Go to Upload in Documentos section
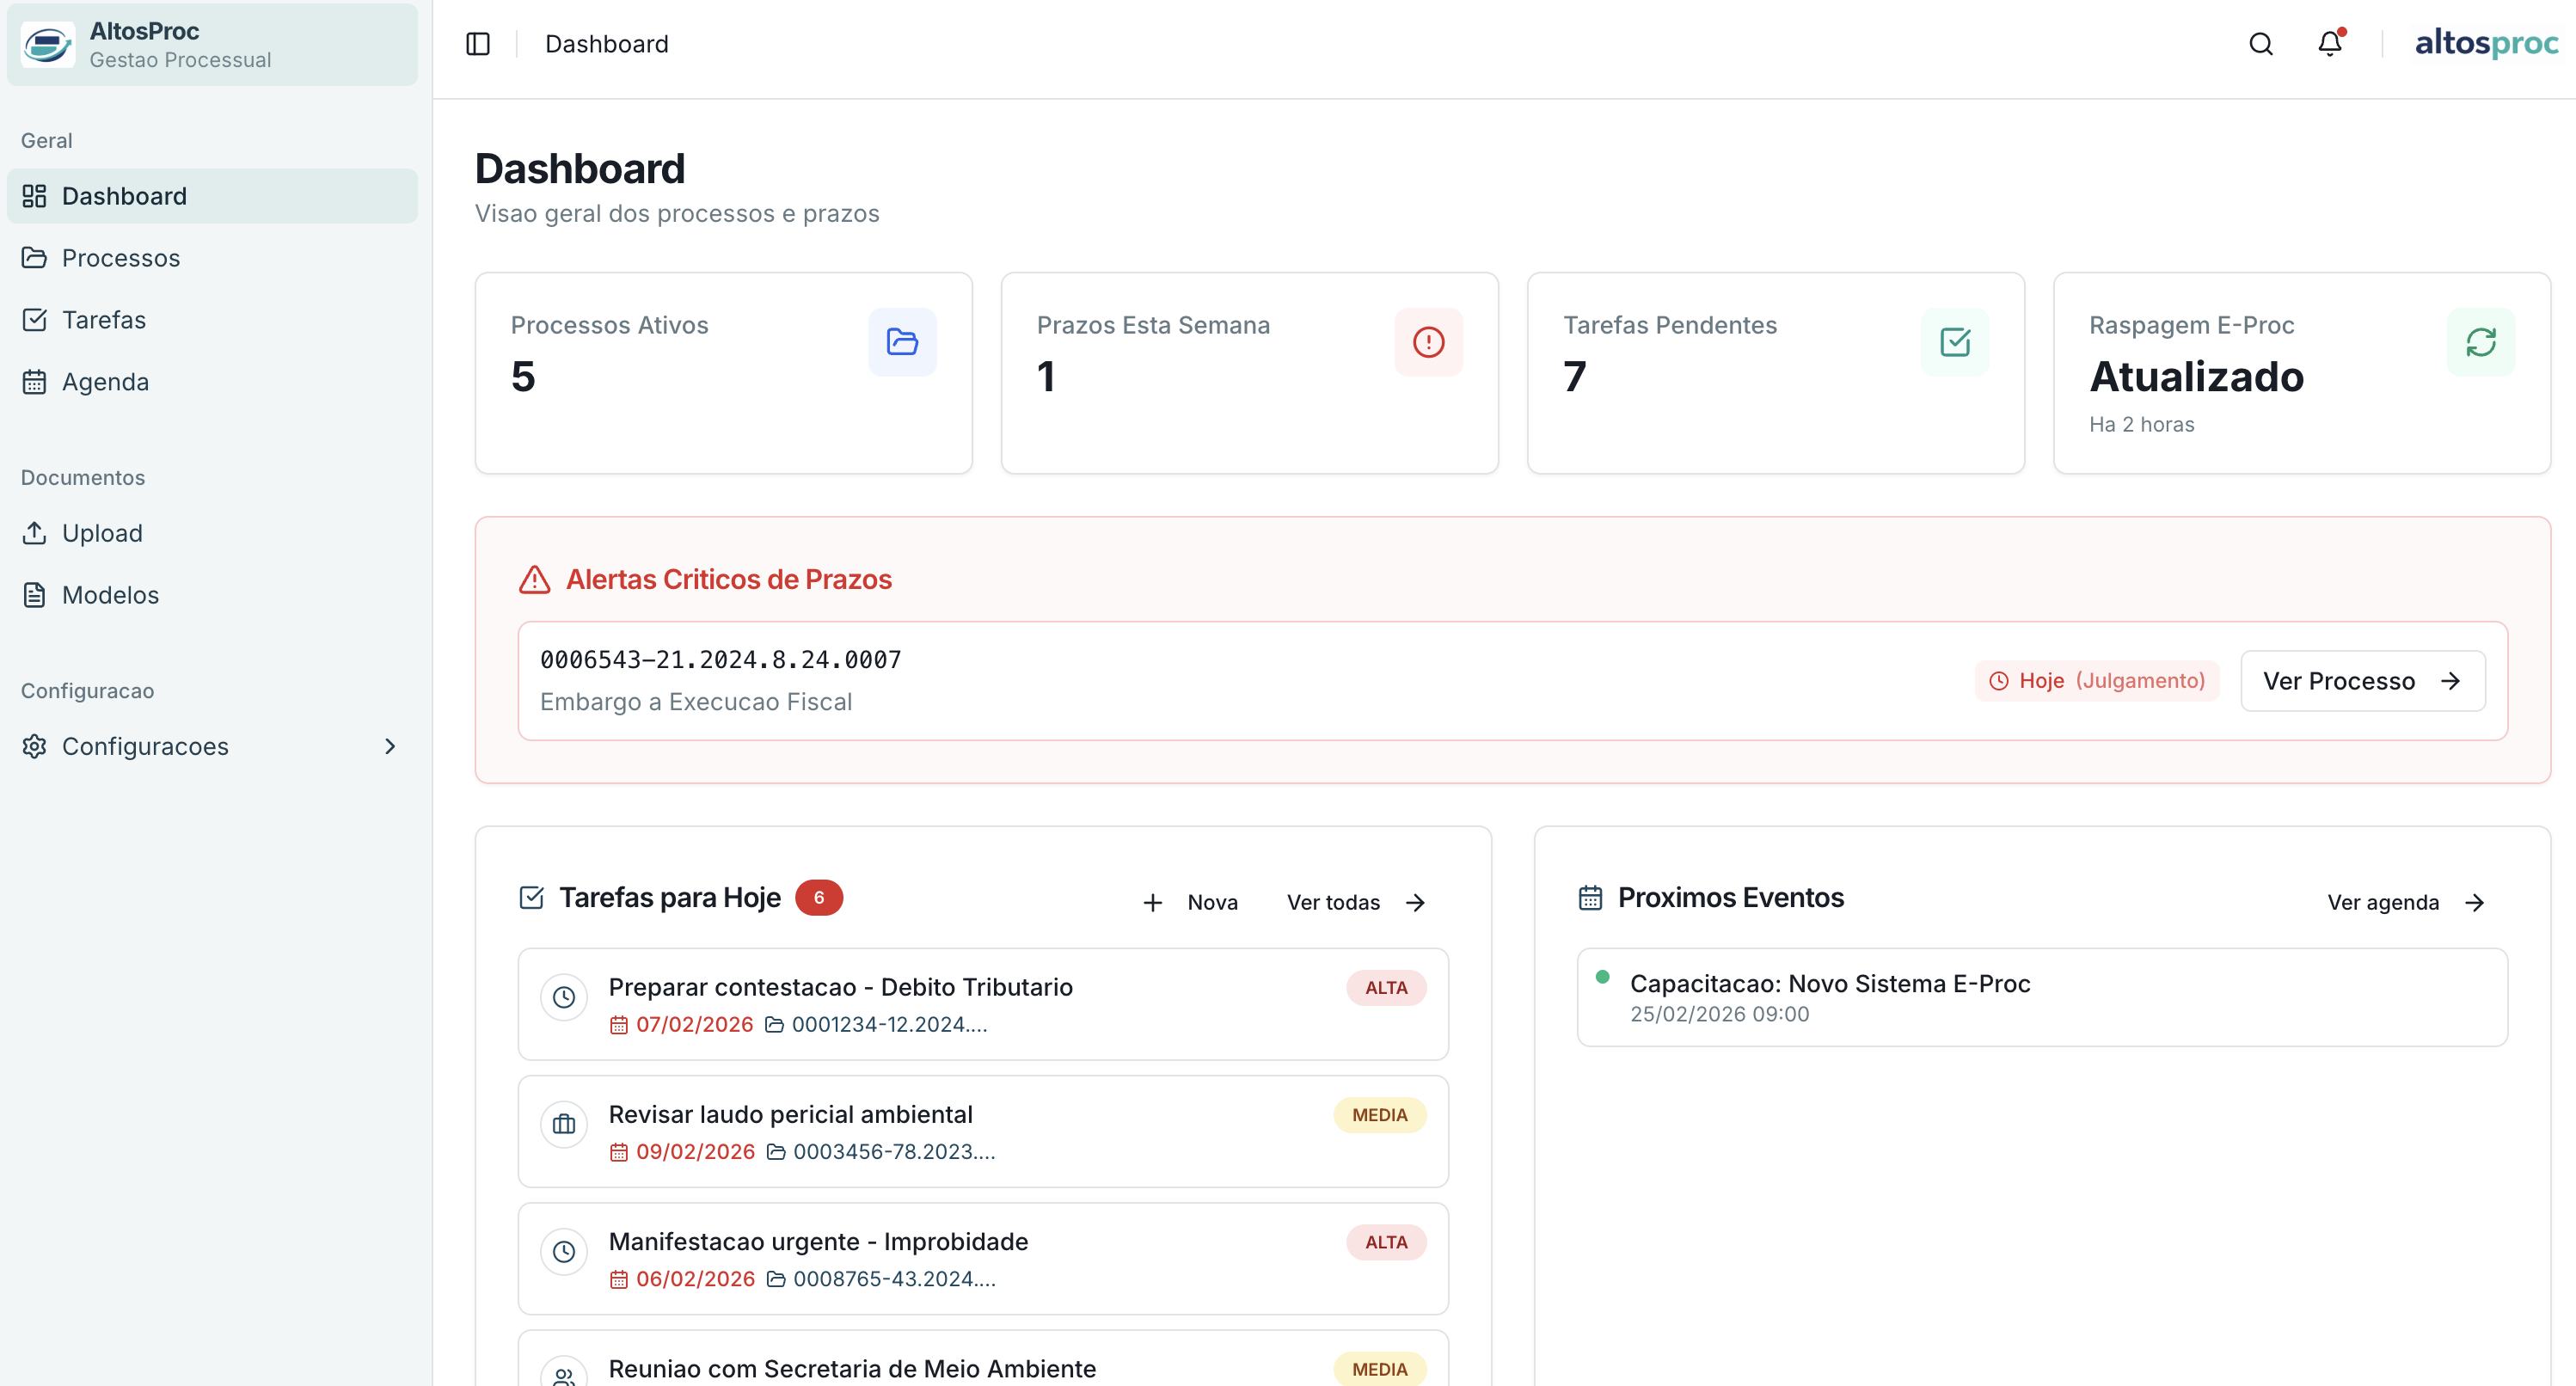The width and height of the screenshot is (2576, 1386). [102, 533]
